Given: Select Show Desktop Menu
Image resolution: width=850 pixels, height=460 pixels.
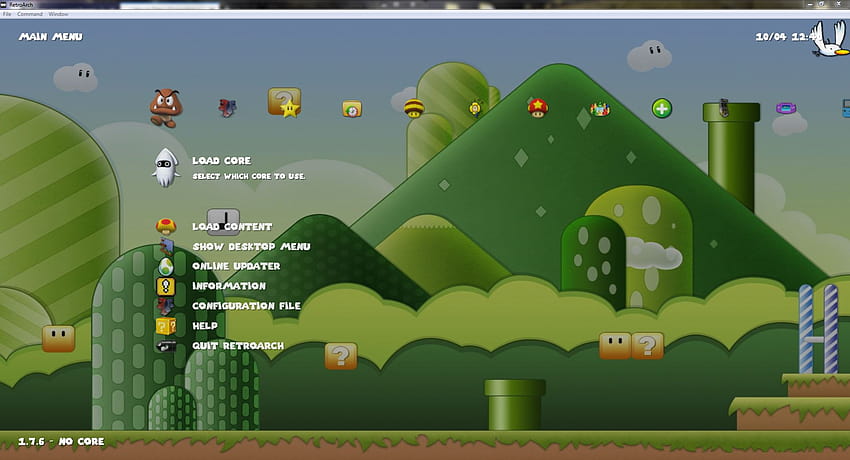Looking at the screenshot, I should [x=252, y=247].
